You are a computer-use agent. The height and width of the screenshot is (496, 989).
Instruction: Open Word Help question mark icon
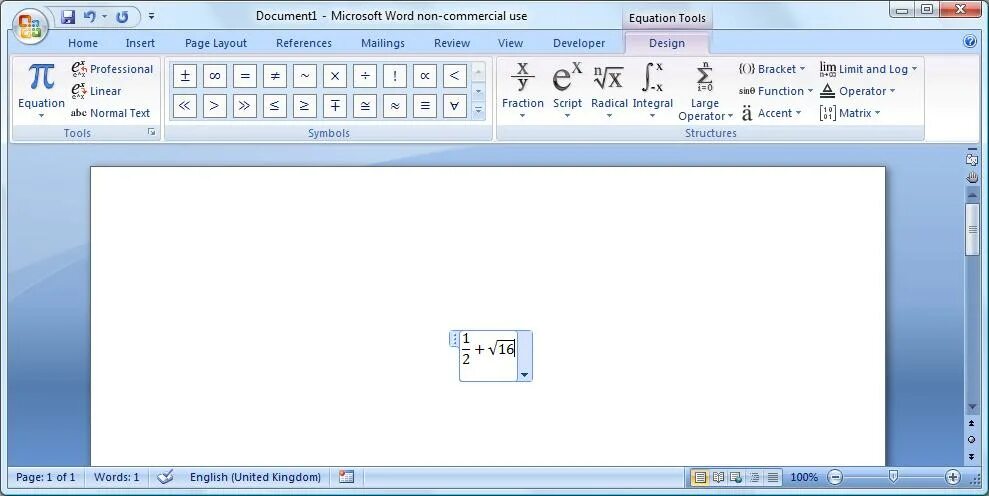(970, 42)
